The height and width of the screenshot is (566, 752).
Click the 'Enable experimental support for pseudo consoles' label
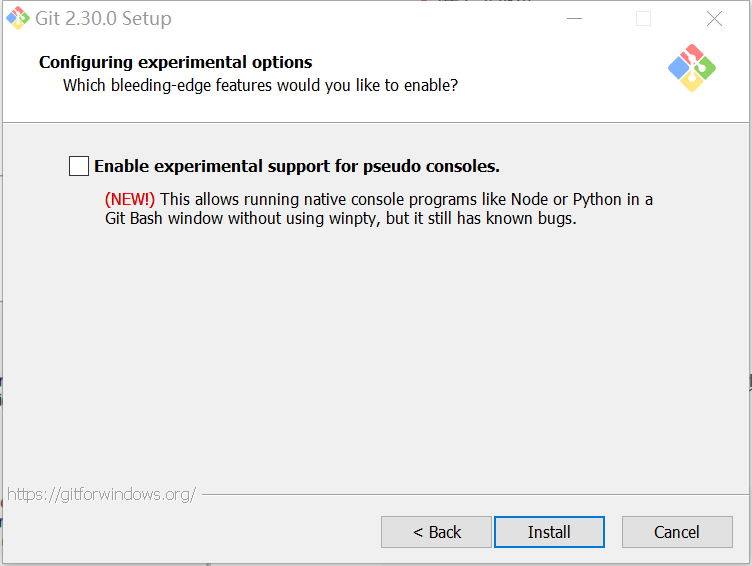296,166
